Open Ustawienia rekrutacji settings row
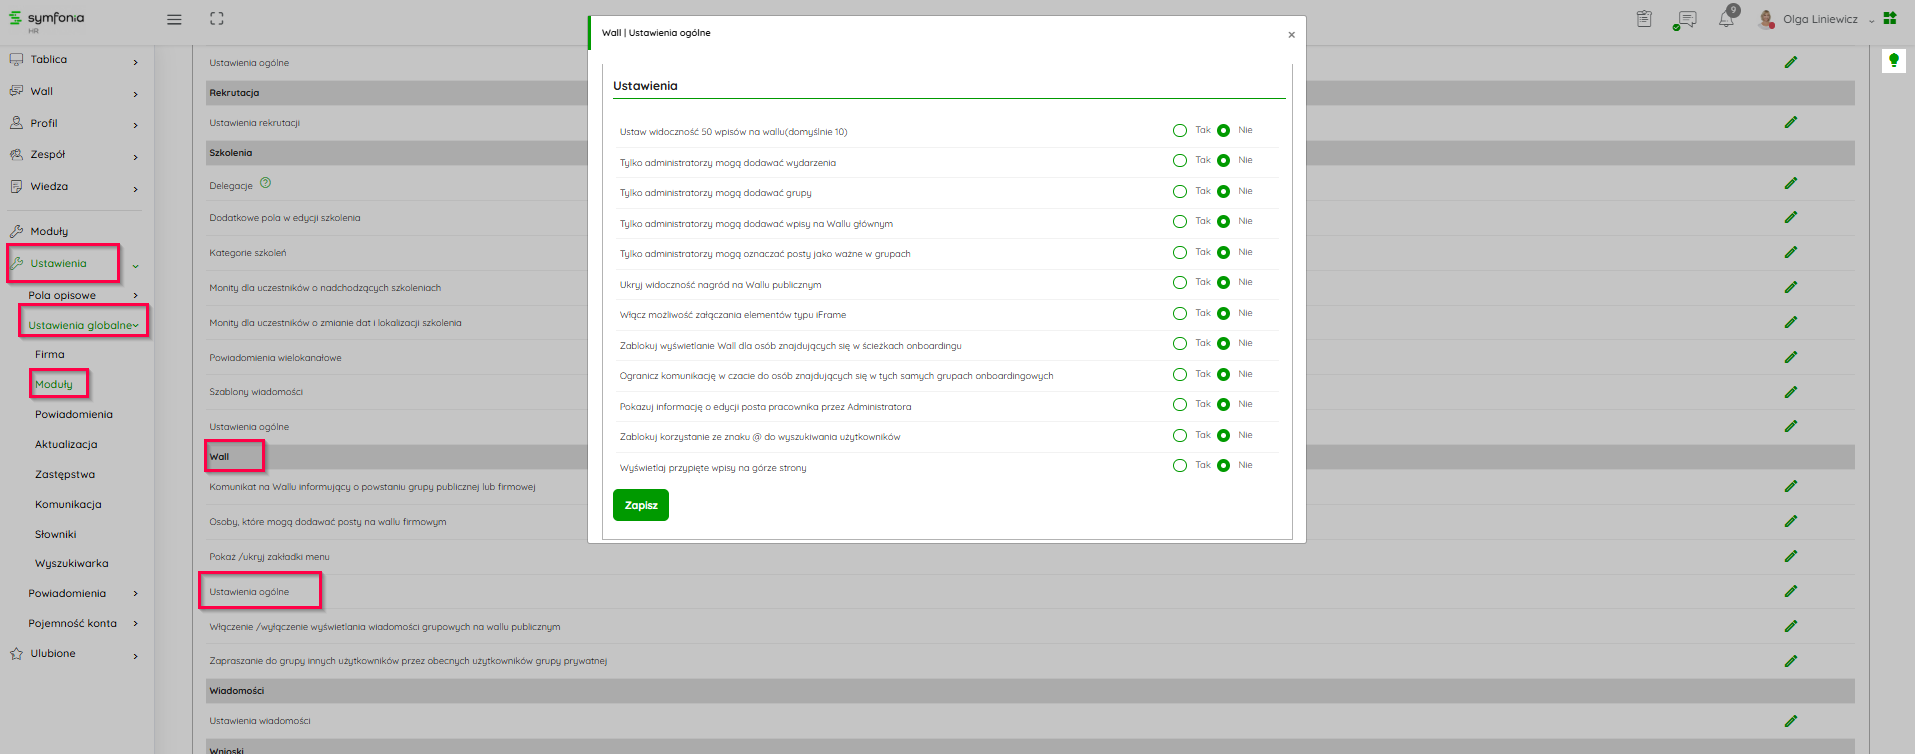Screen dimensions: 1915x754 tap(255, 123)
